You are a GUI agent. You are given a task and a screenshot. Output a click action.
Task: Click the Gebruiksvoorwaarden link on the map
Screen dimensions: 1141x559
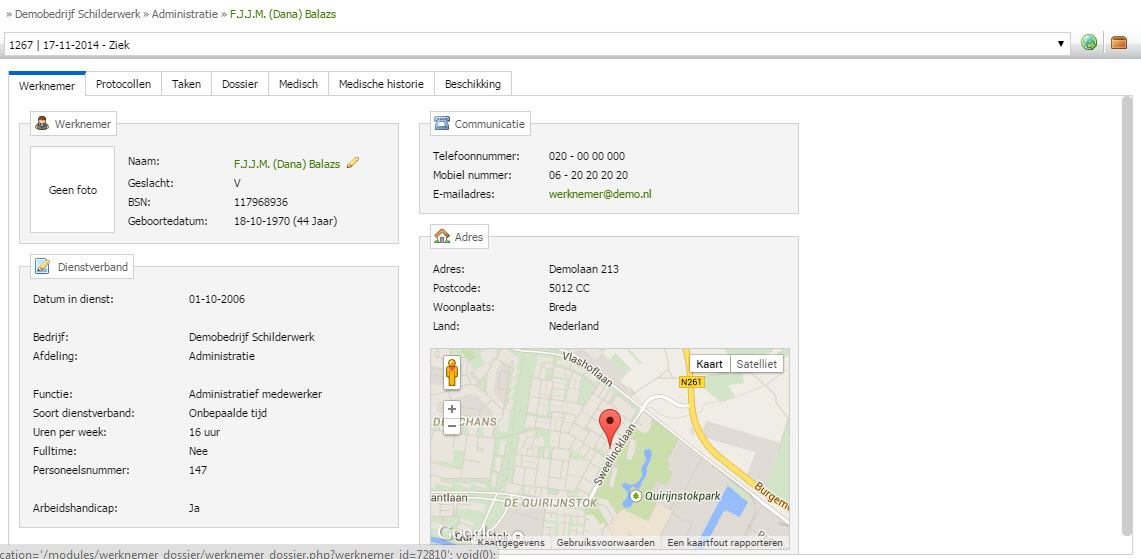[x=605, y=543]
